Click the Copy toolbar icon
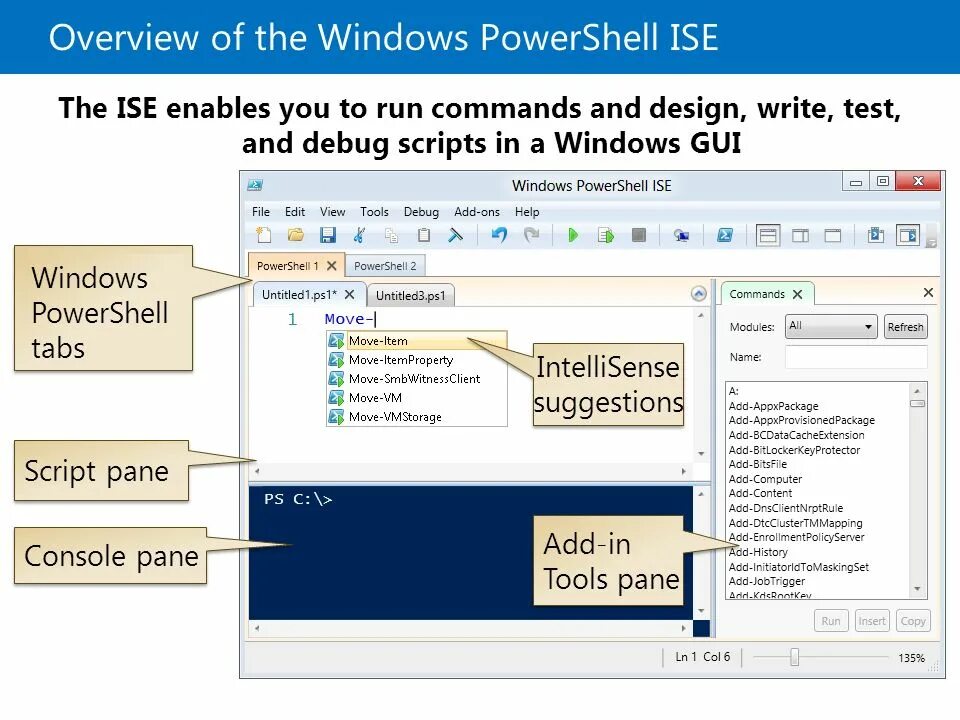This screenshot has width=960, height=720. pyautogui.click(x=391, y=235)
